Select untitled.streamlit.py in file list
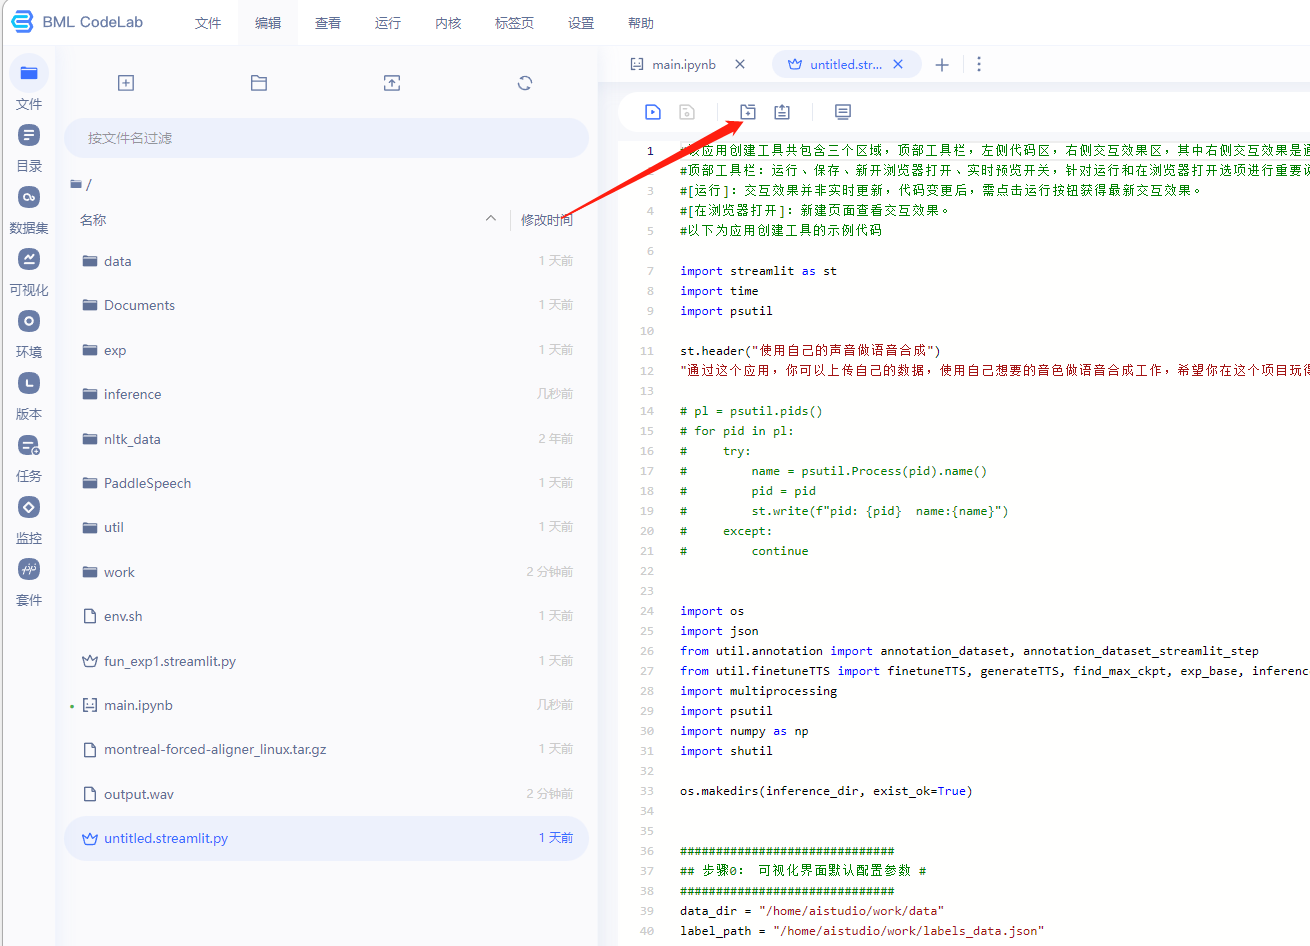This screenshot has width=1310, height=946. 326,838
